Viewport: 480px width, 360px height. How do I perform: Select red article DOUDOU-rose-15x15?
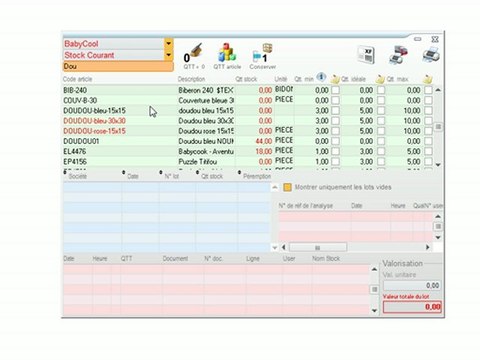click(x=248, y=131)
